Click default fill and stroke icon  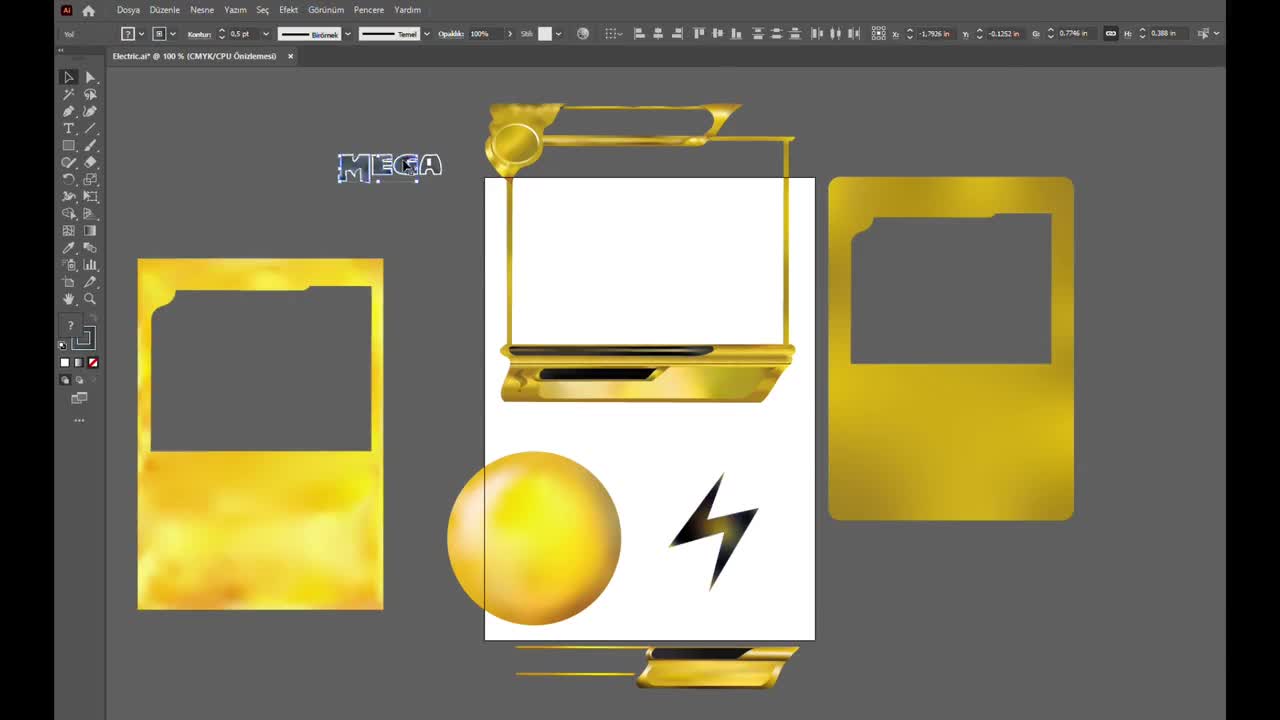(62, 345)
